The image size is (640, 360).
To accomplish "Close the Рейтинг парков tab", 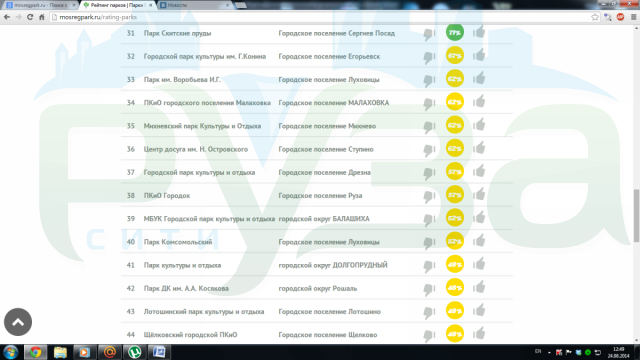I will [150, 5].
